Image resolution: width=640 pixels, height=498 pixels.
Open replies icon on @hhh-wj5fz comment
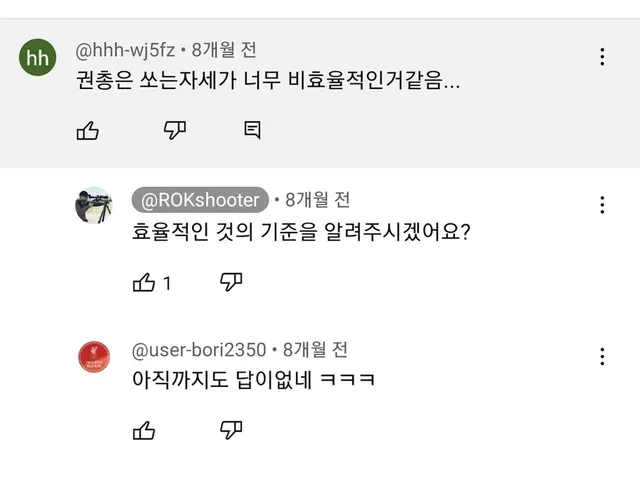(253, 130)
